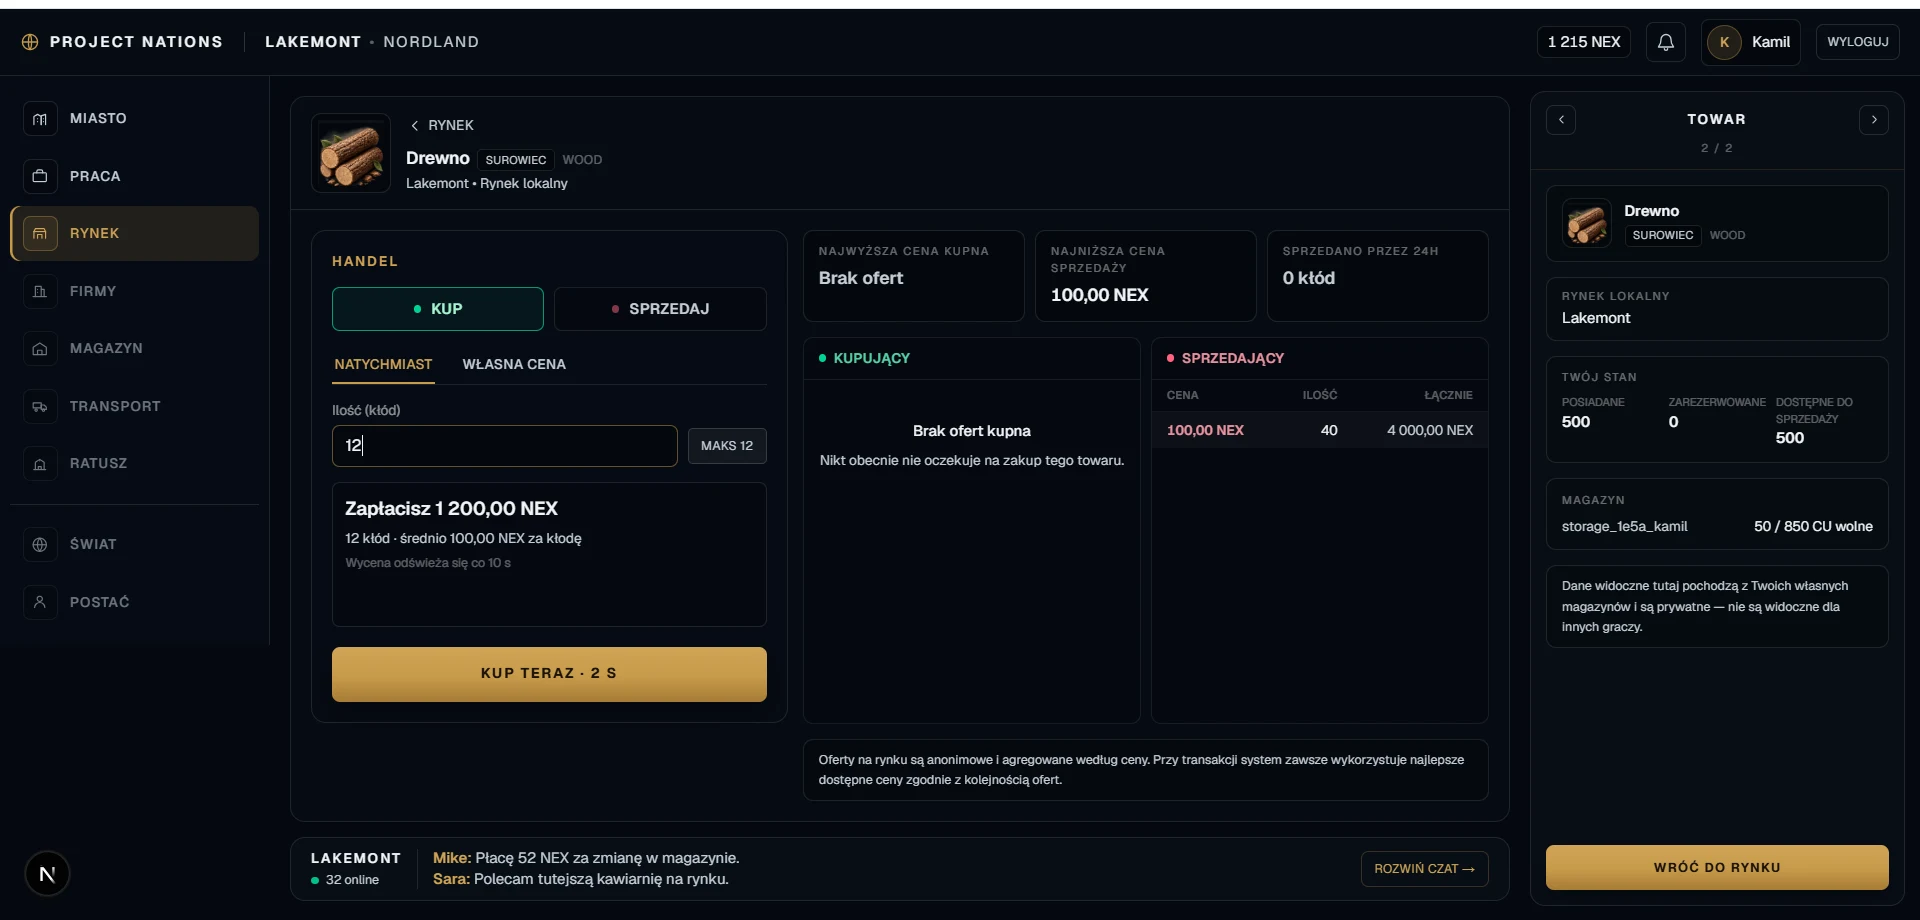The image size is (1920, 920).
Task: Open the Świat globe icon
Action: pos(40,545)
